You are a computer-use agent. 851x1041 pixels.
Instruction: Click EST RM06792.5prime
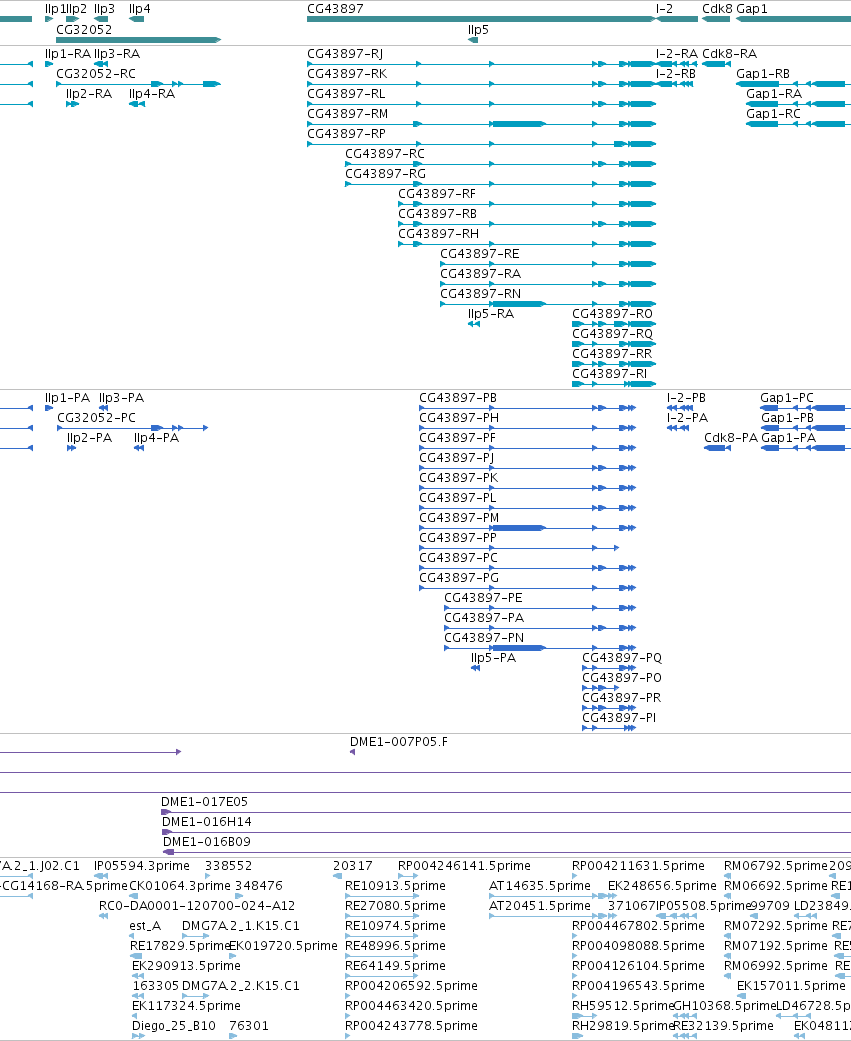coord(727,876)
